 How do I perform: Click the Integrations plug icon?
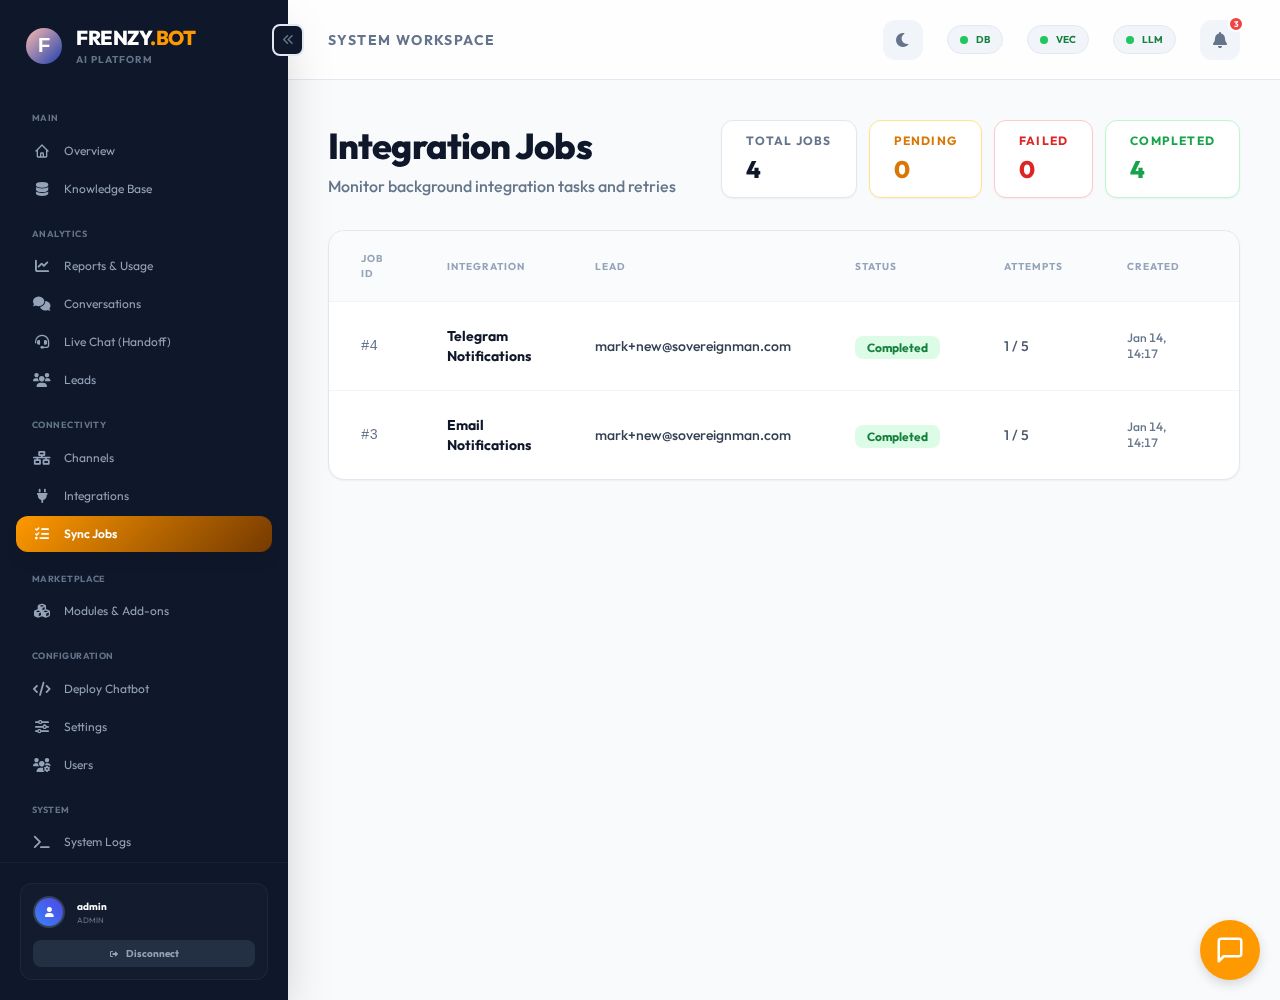pos(41,496)
